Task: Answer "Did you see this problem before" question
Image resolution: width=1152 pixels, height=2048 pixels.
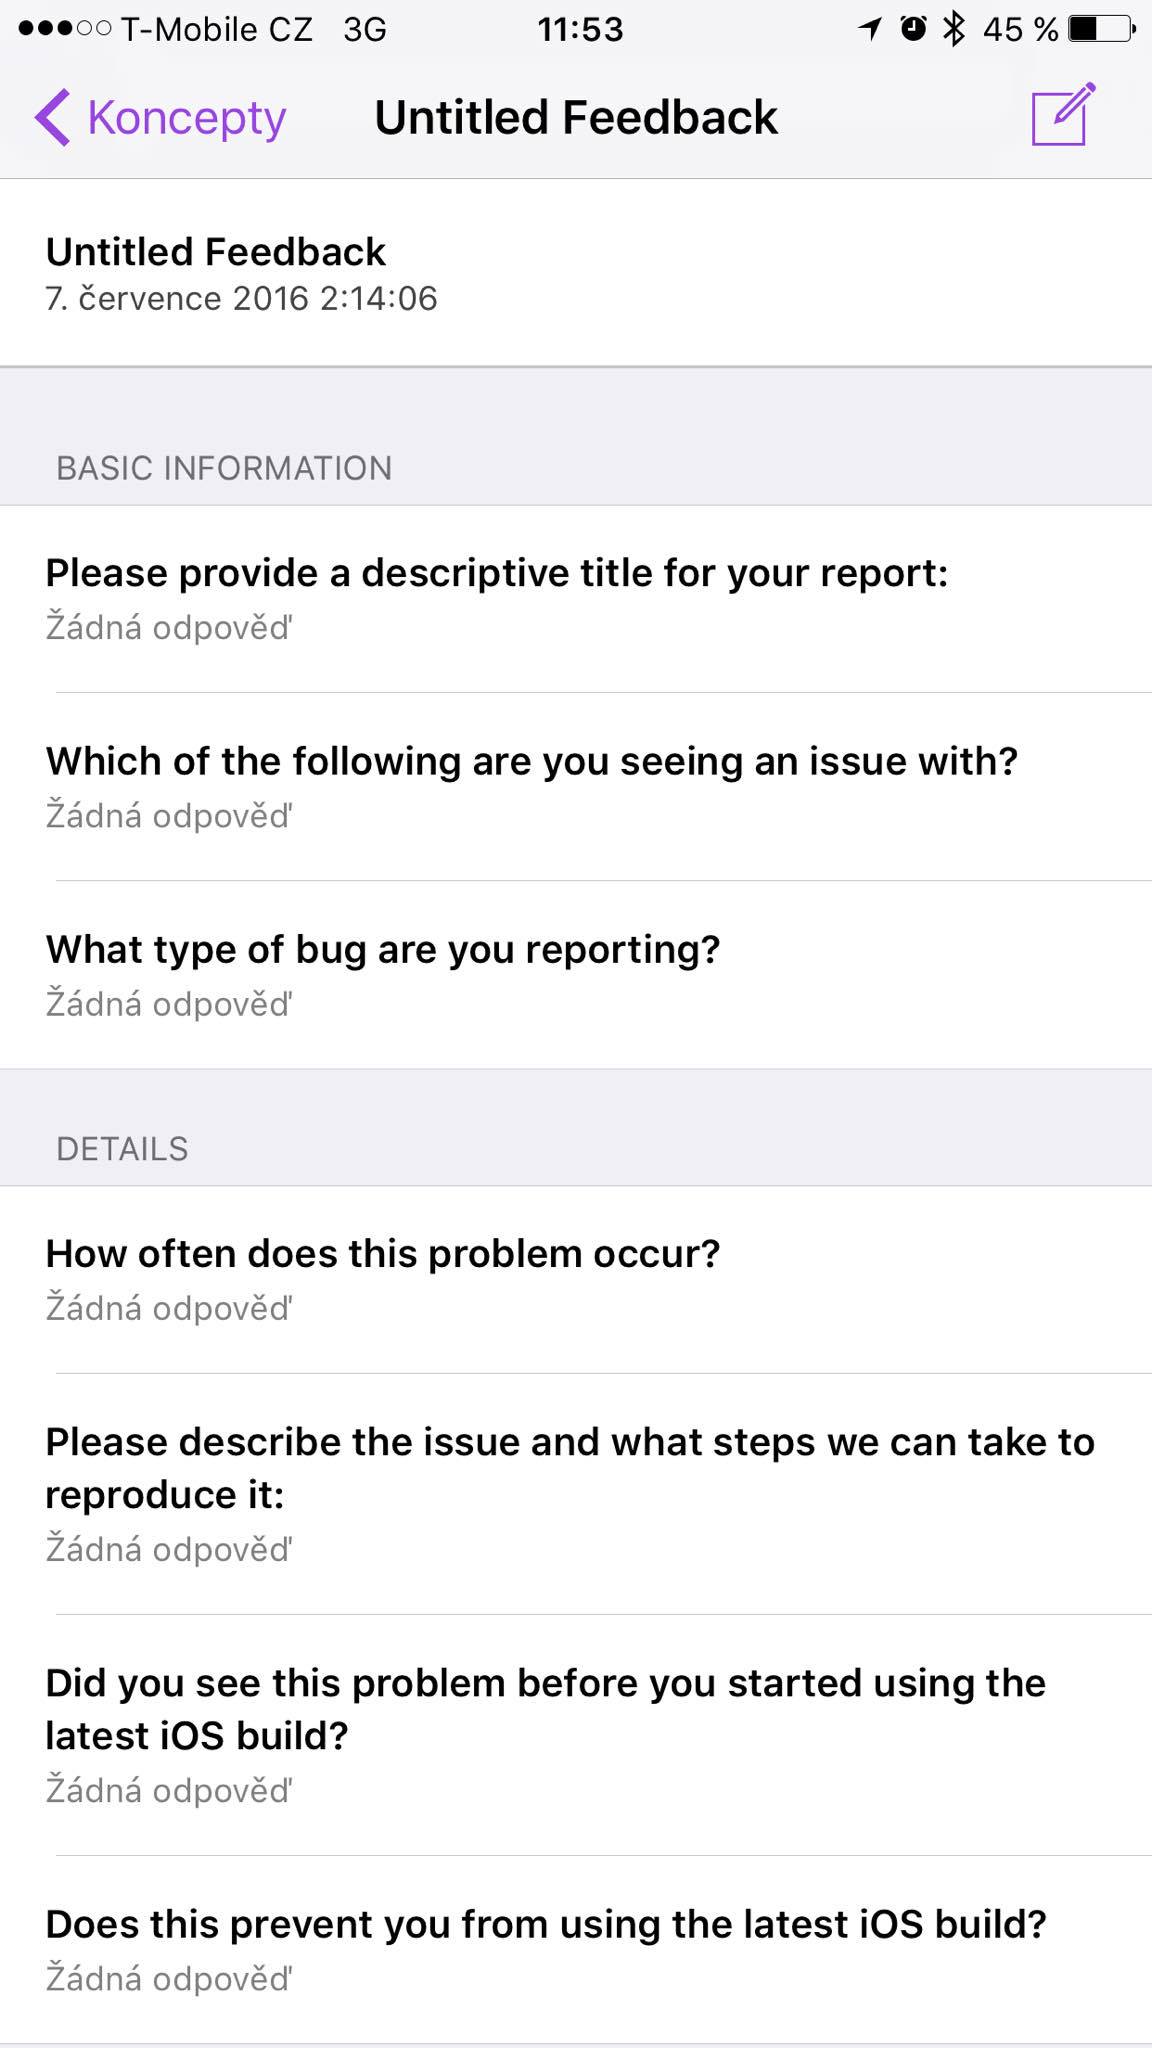Action: (576, 1734)
